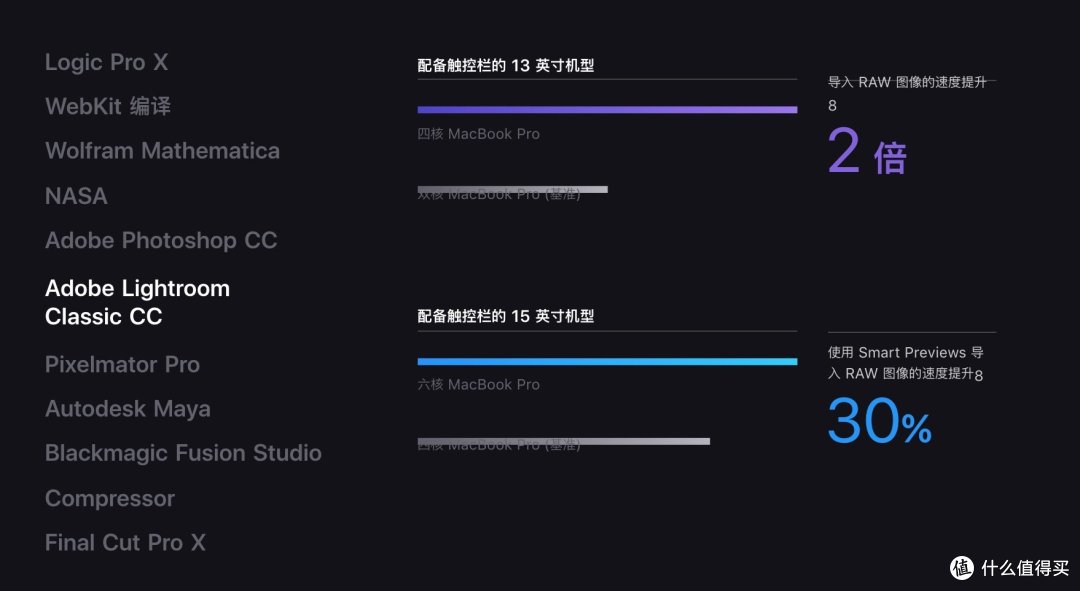Screen dimensions: 1080x591
Task: Select Adobe Lightroom Classic CC entry
Action: (138, 302)
